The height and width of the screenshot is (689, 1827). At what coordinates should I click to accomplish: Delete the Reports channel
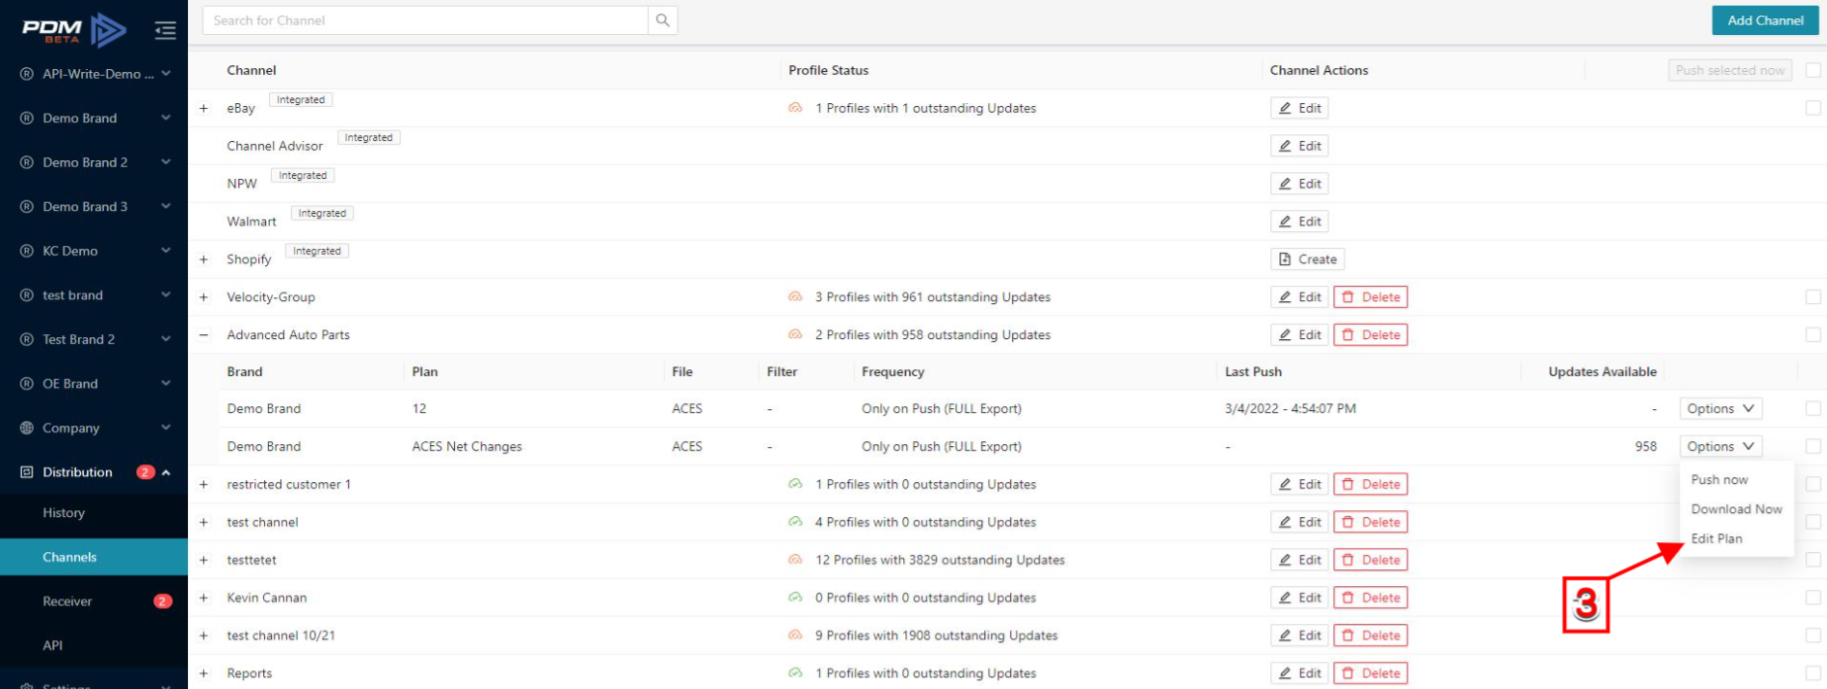click(1370, 673)
